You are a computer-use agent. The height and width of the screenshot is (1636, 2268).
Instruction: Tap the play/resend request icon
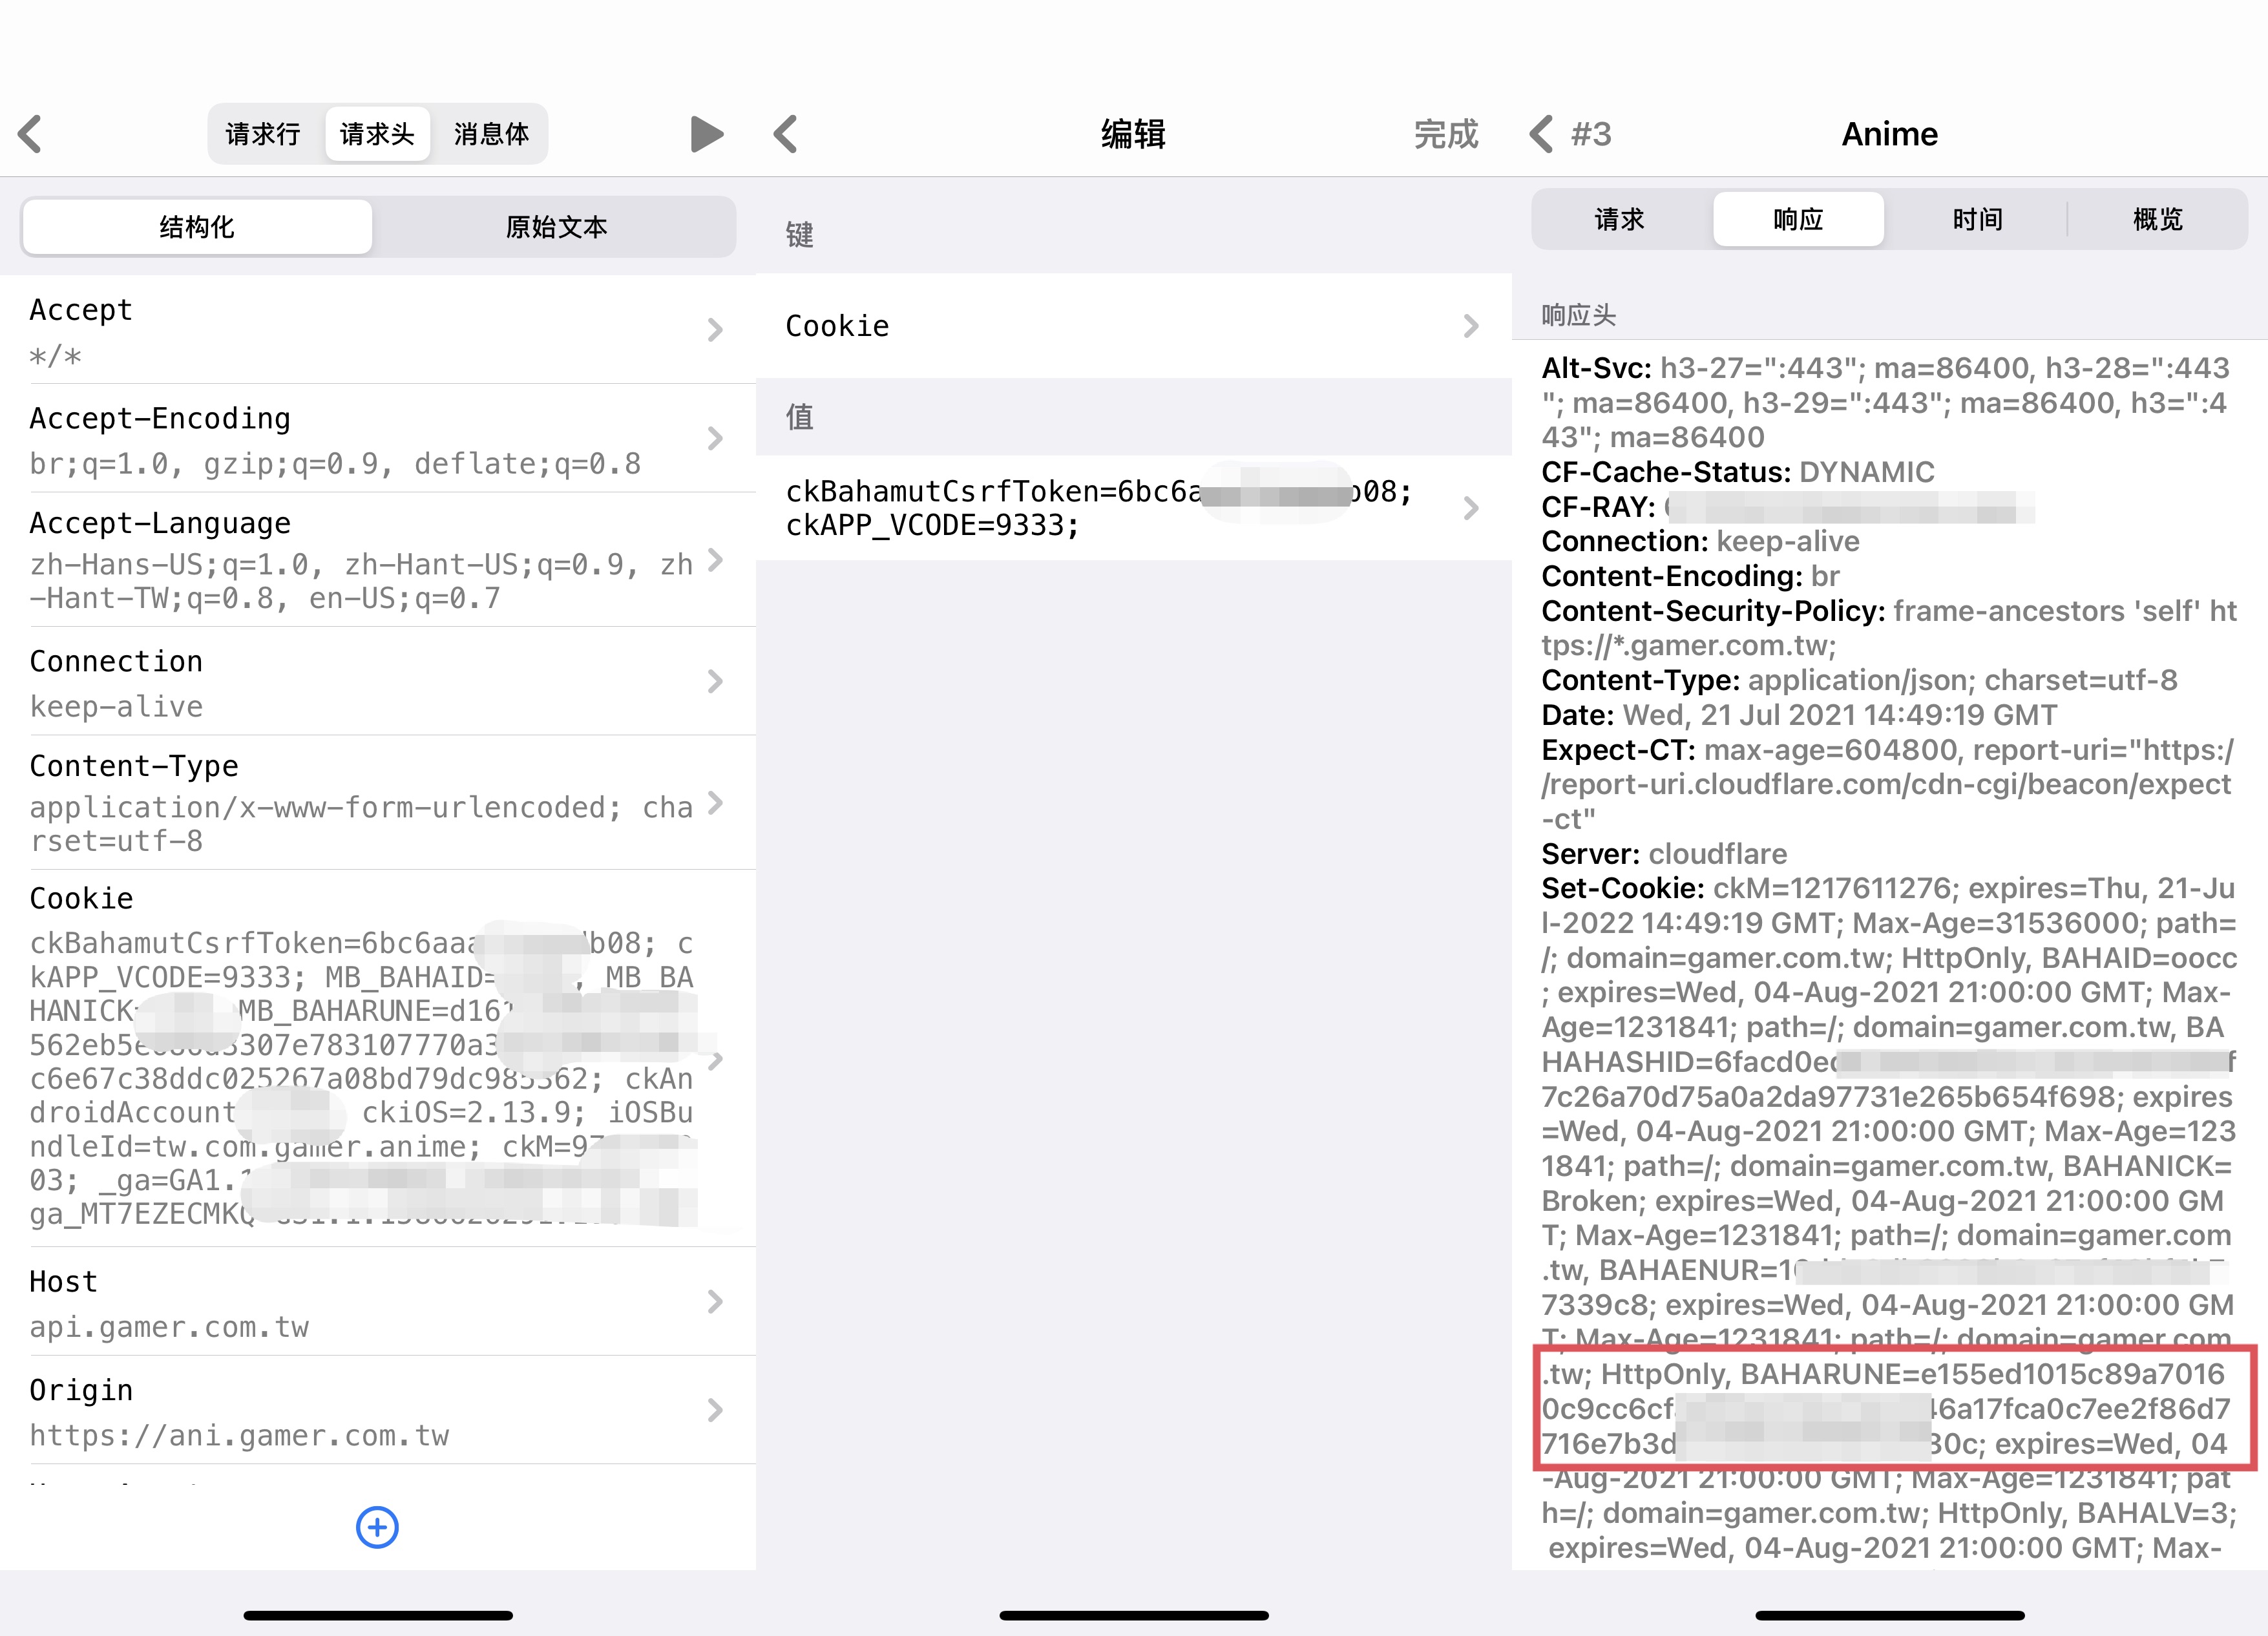point(707,134)
